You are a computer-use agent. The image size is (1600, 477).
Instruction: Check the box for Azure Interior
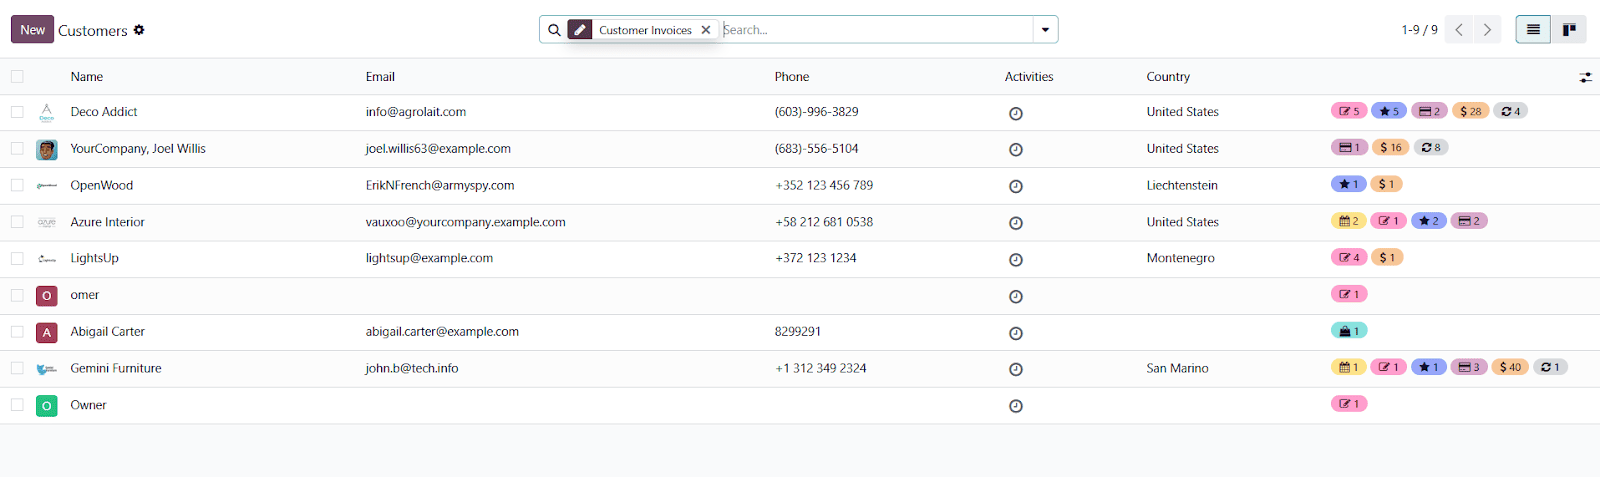tap(17, 222)
